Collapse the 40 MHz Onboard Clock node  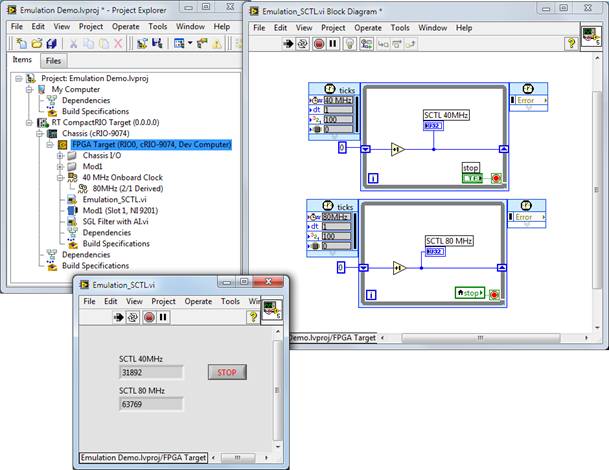pyautogui.click(x=61, y=177)
